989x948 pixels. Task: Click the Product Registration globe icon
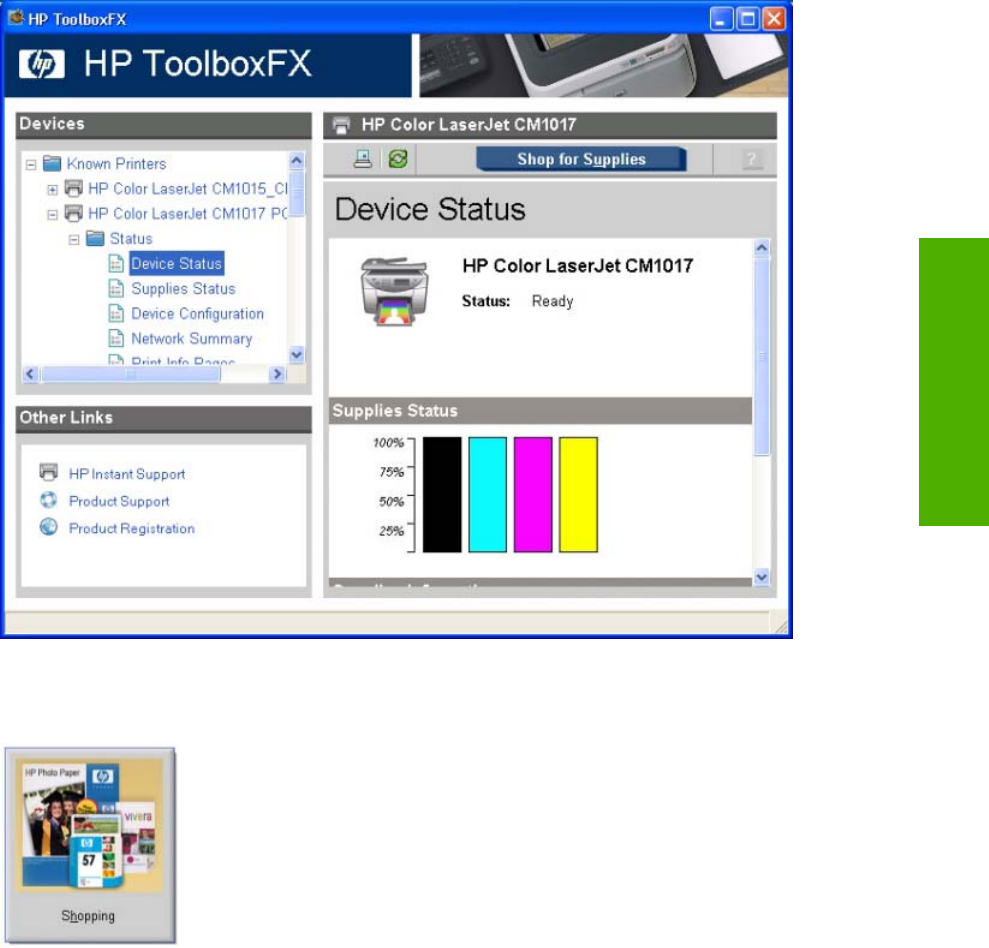[49, 527]
